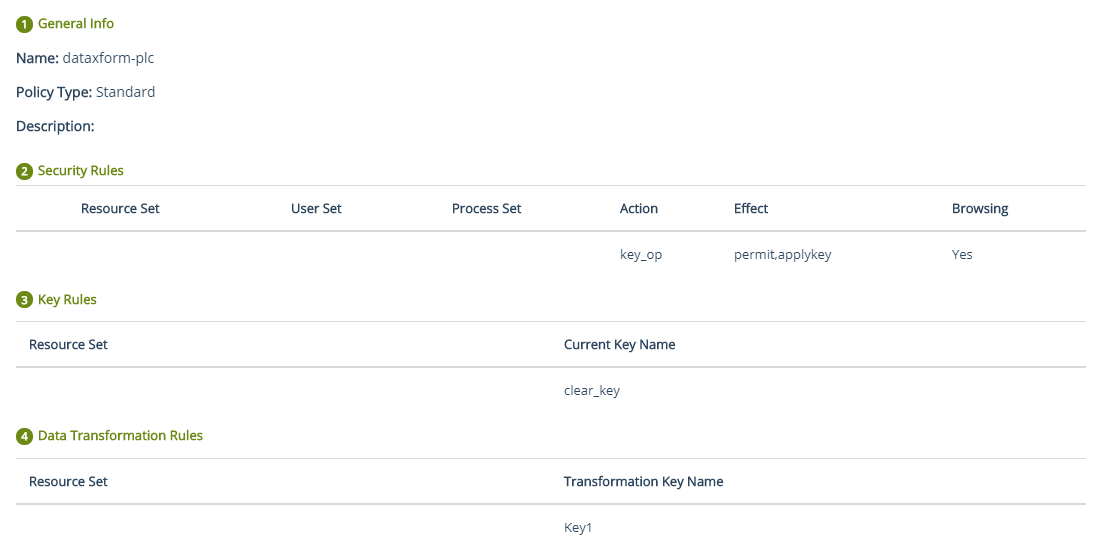The width and height of the screenshot is (1097, 547).
Task: Jump to Data Transformation Rules heading
Action: (120, 435)
